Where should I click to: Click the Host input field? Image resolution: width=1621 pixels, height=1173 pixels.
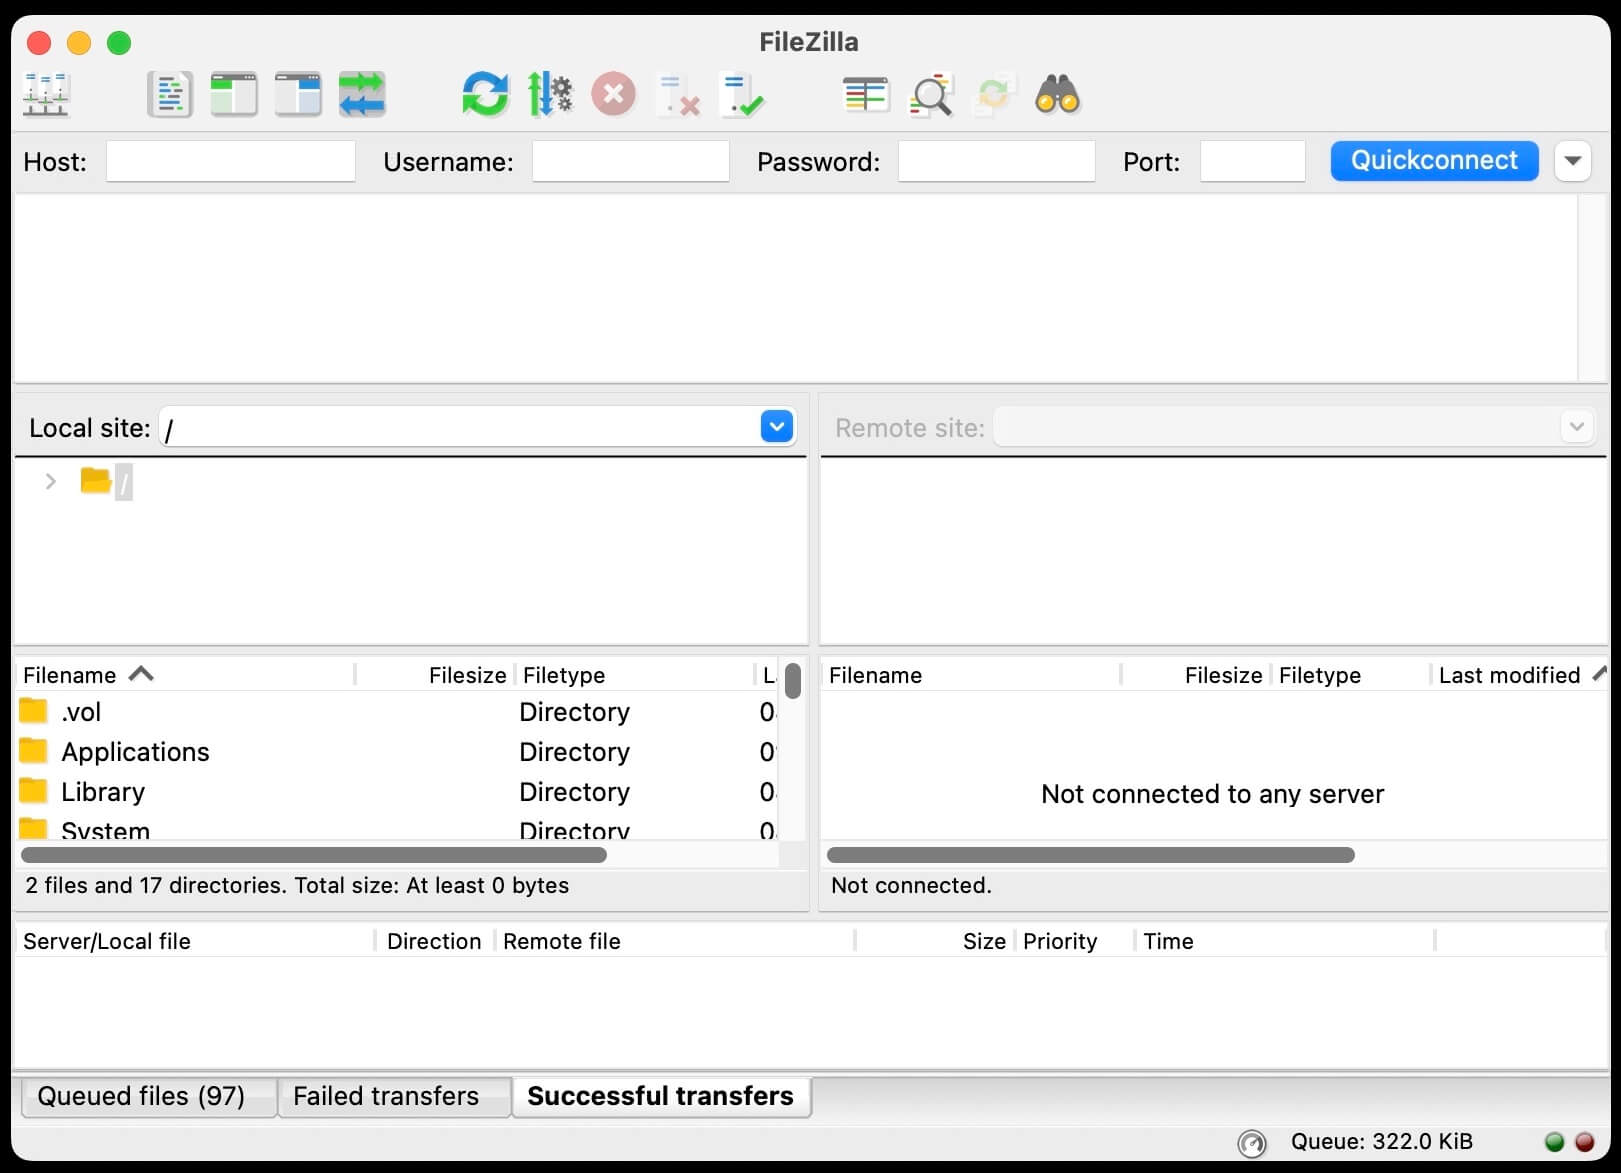click(231, 161)
